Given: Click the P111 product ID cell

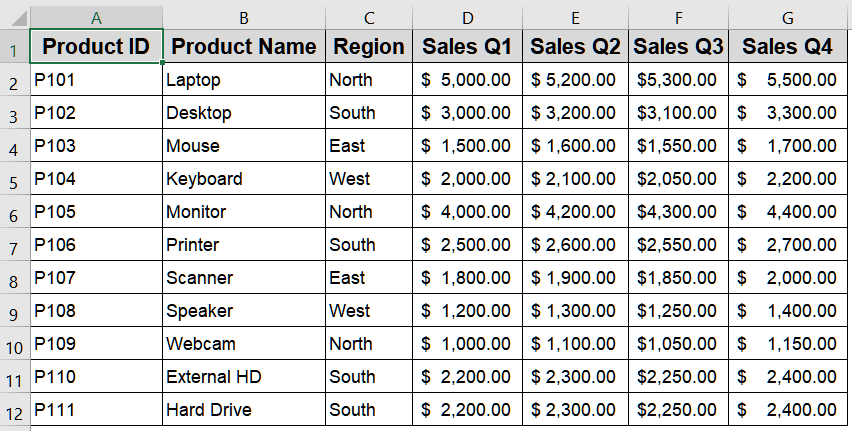Looking at the screenshot, I should 96,410.
